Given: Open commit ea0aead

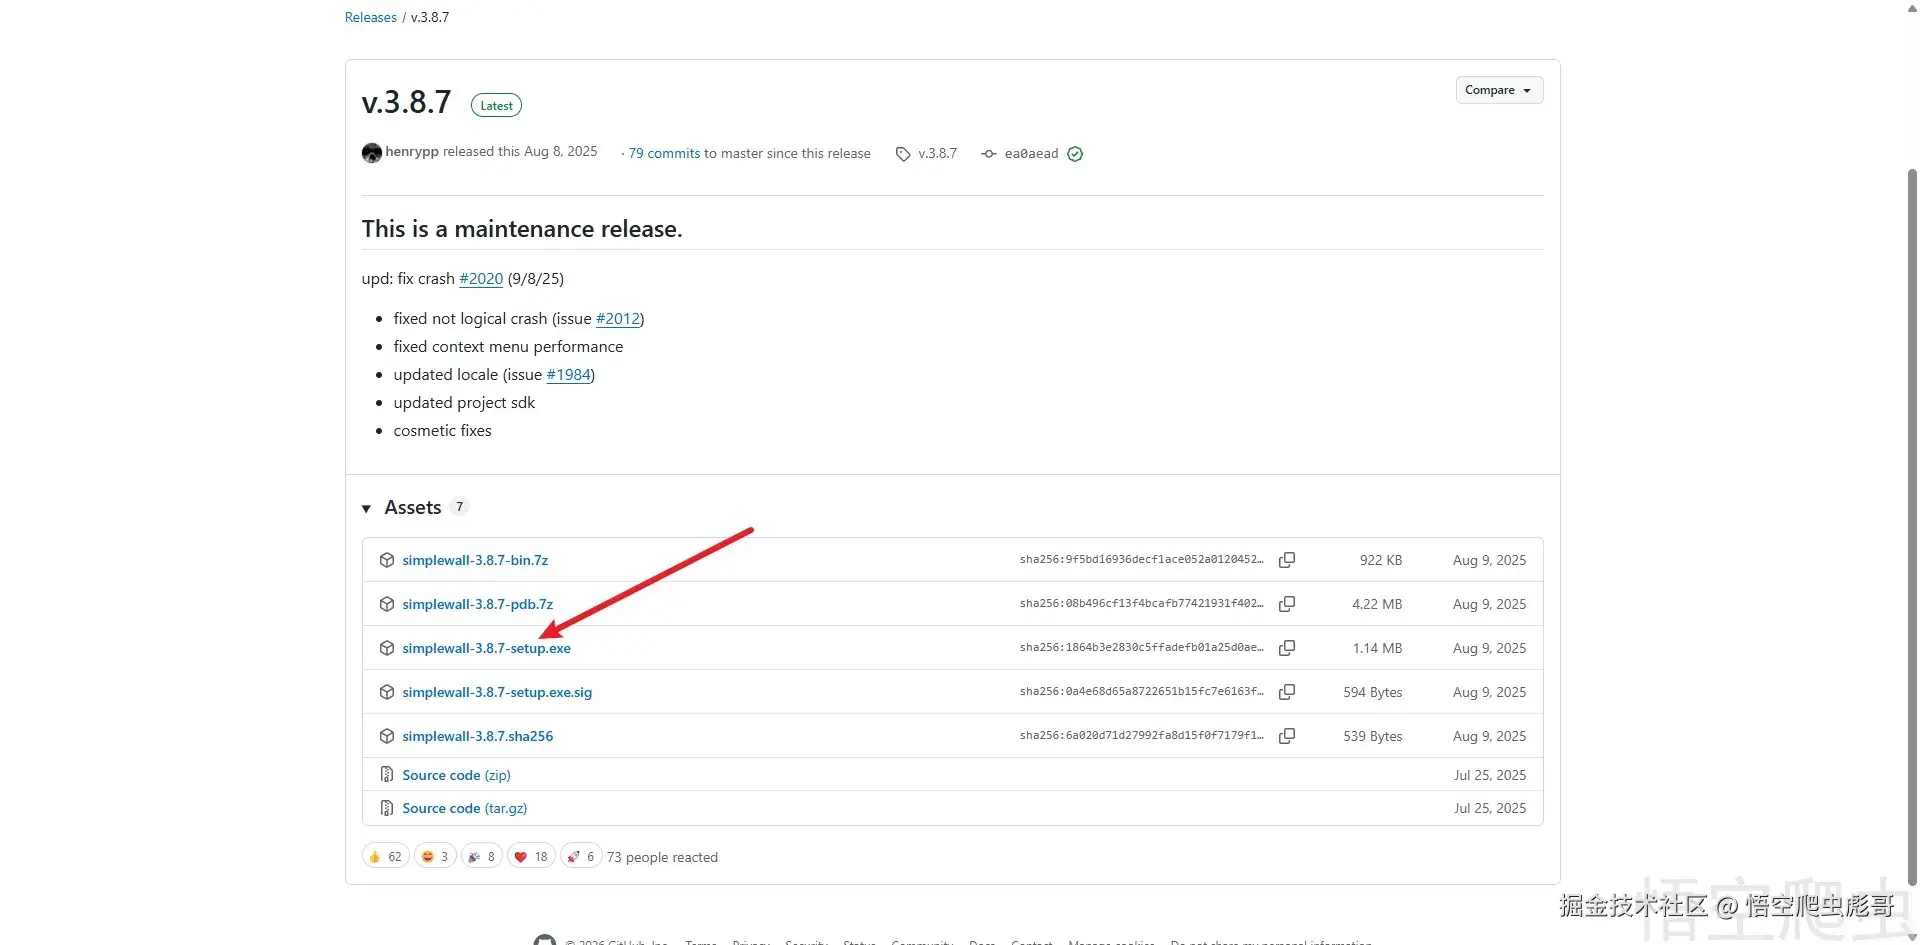Looking at the screenshot, I should 1031,154.
